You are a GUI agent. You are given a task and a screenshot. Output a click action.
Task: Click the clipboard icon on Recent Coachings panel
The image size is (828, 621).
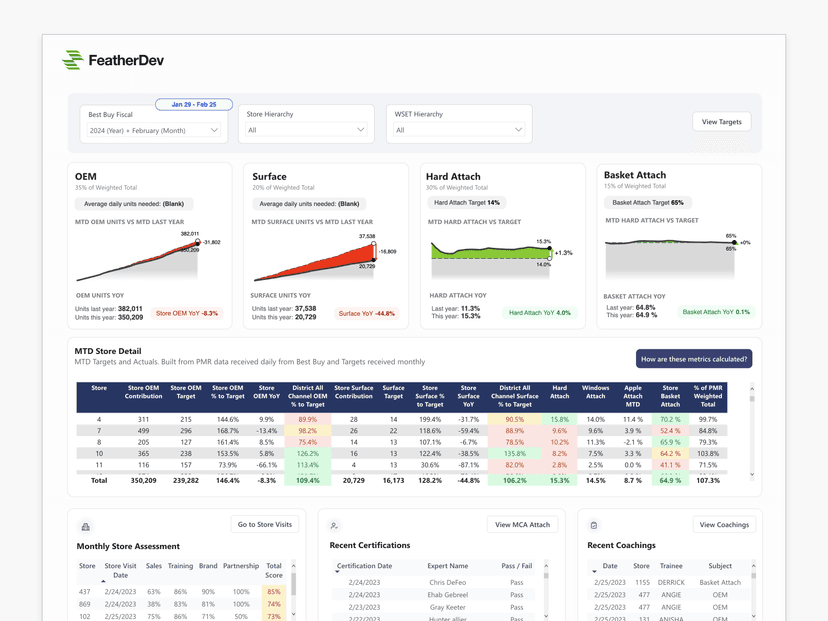594,524
